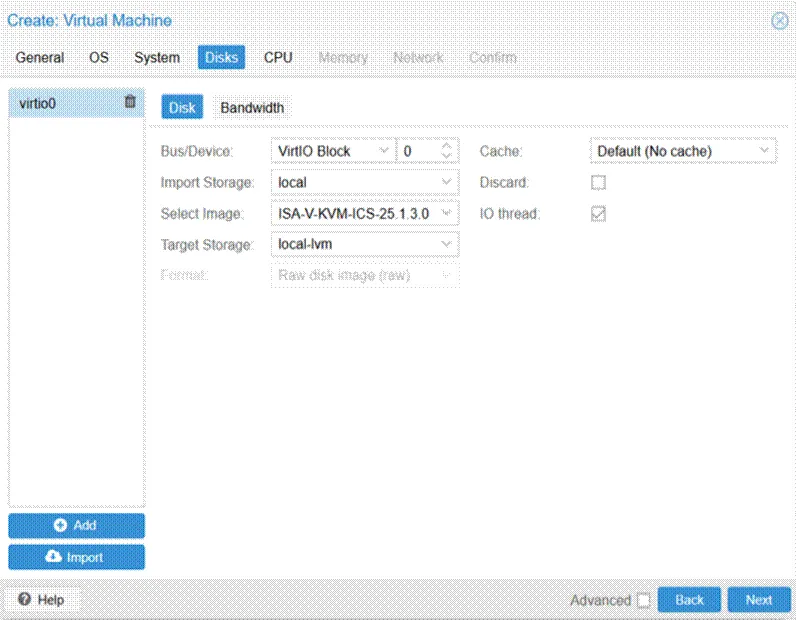Decrease the device number with down arrow

(x=447, y=156)
